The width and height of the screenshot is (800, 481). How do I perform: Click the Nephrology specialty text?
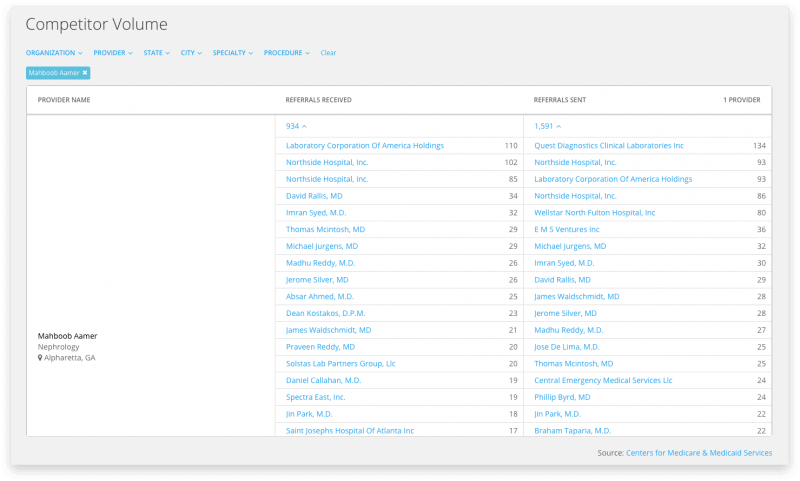[58, 347]
